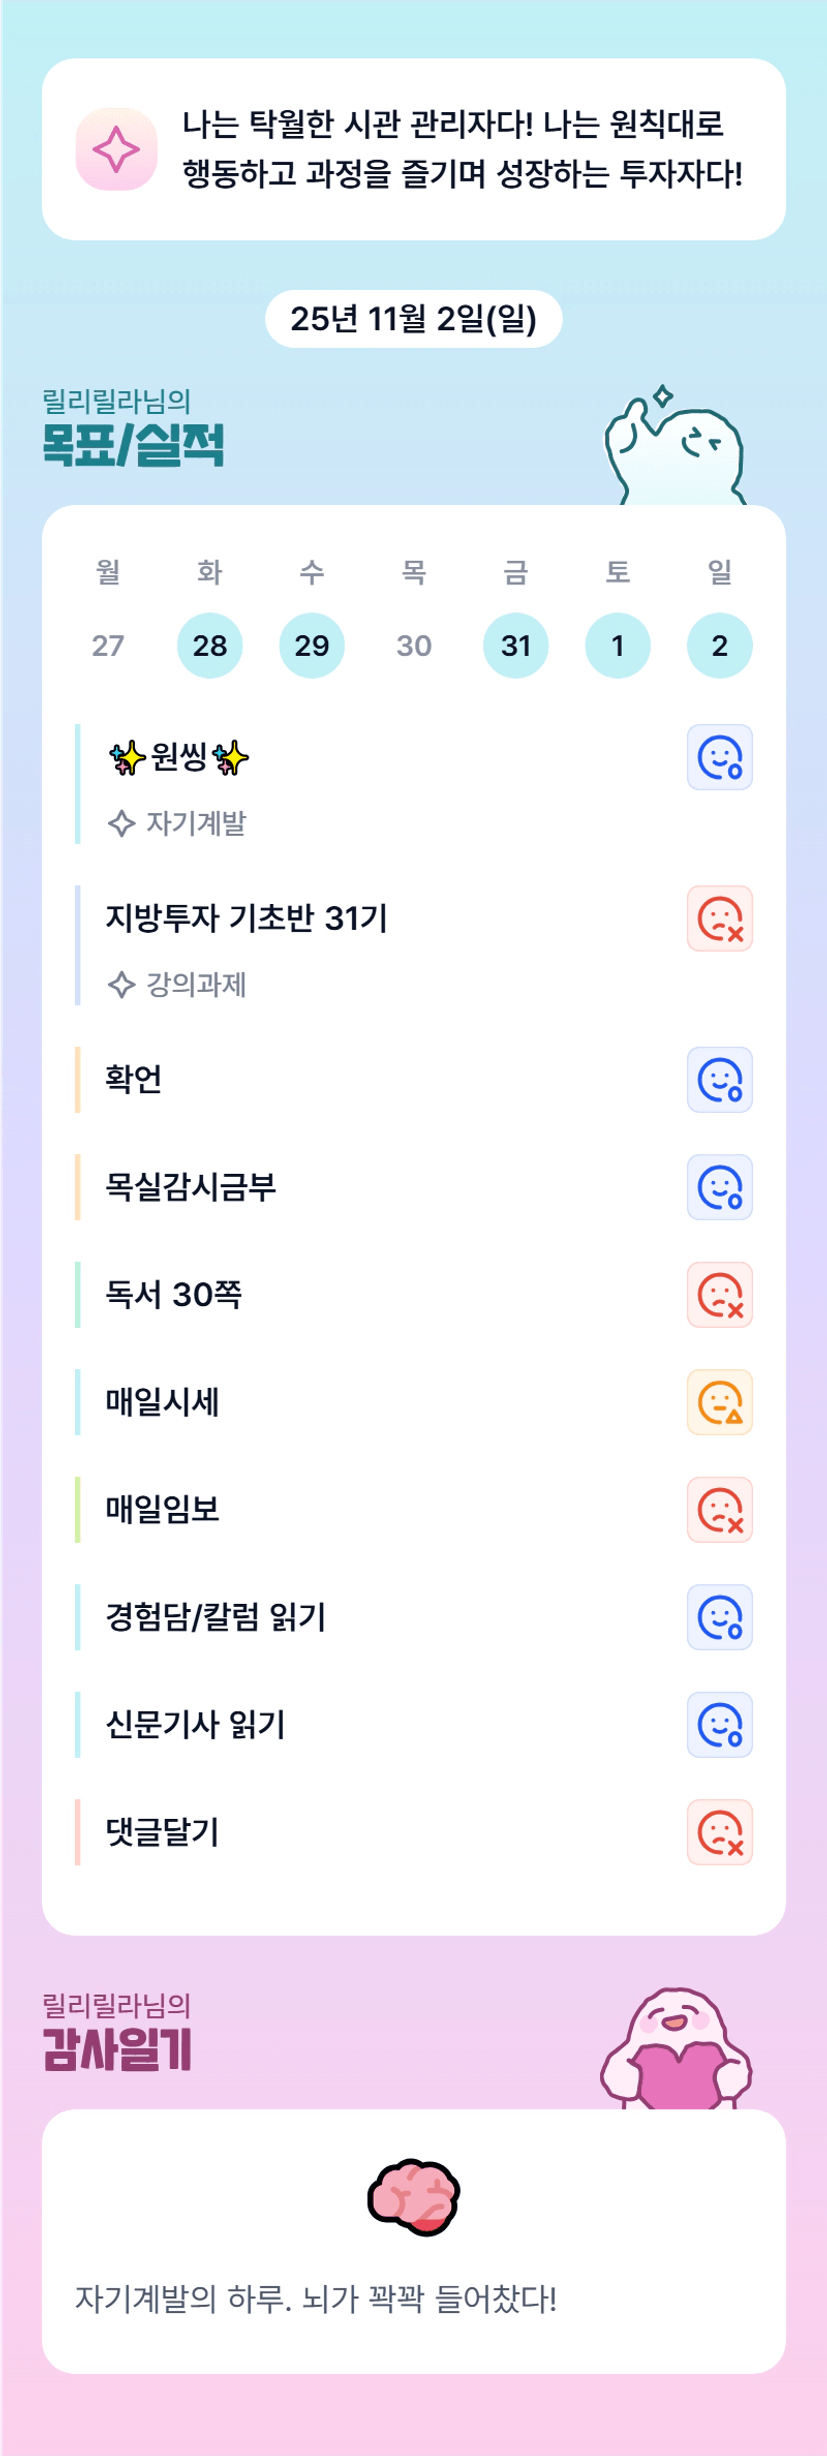The width and height of the screenshot is (827, 2456).
Task: Toggle the red failed status for 지방투자 기초반 31기
Action: pos(719,918)
